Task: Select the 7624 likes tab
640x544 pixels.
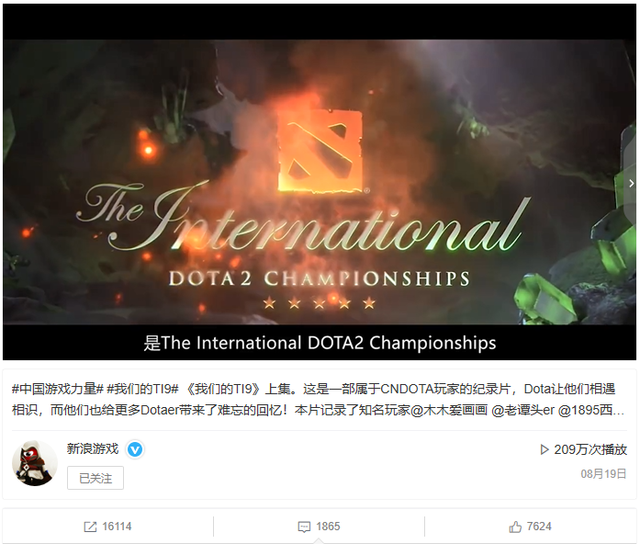Action: tap(530, 526)
